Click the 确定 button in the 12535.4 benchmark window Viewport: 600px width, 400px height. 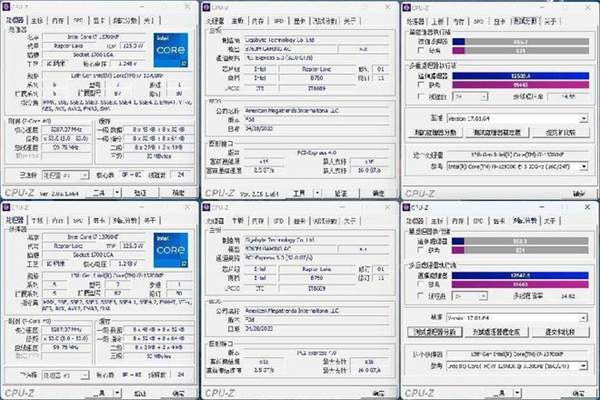tap(579, 194)
